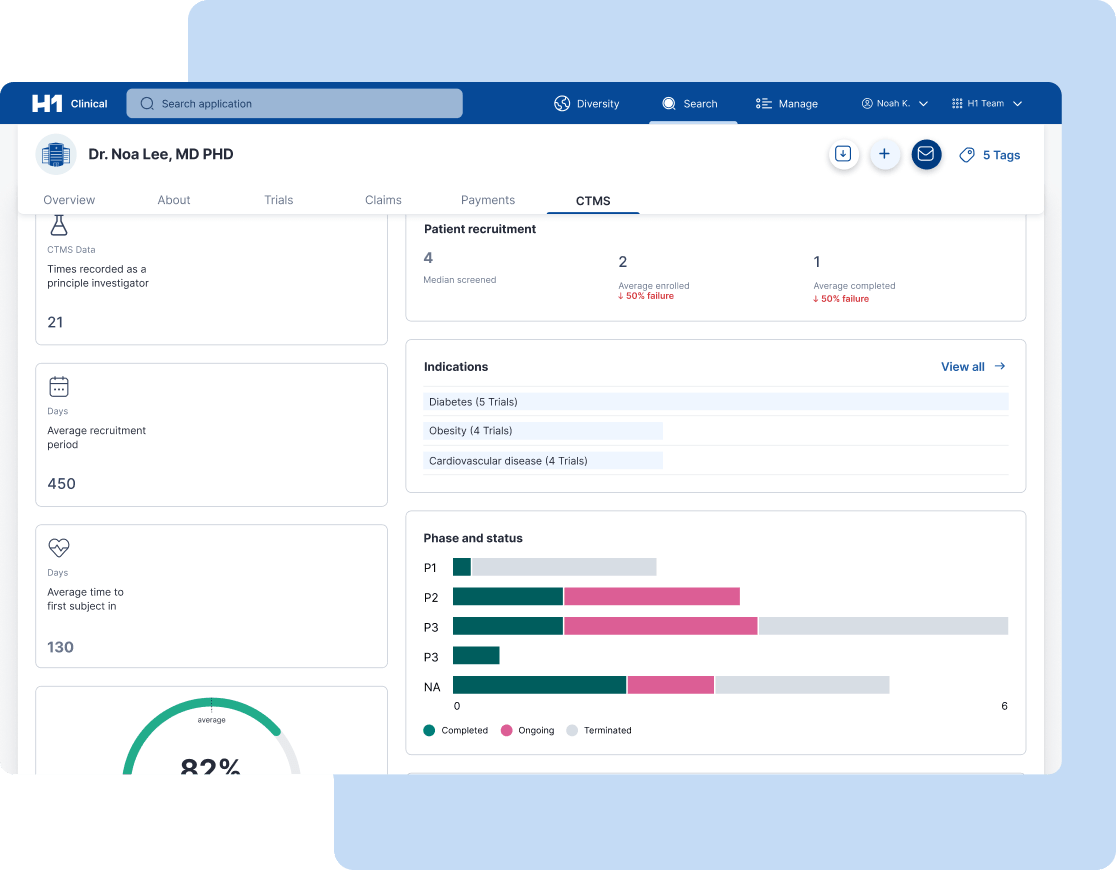This screenshot has width=1116, height=870.
Task: Click the Terminated legend gray dot
Action: pyautogui.click(x=572, y=730)
